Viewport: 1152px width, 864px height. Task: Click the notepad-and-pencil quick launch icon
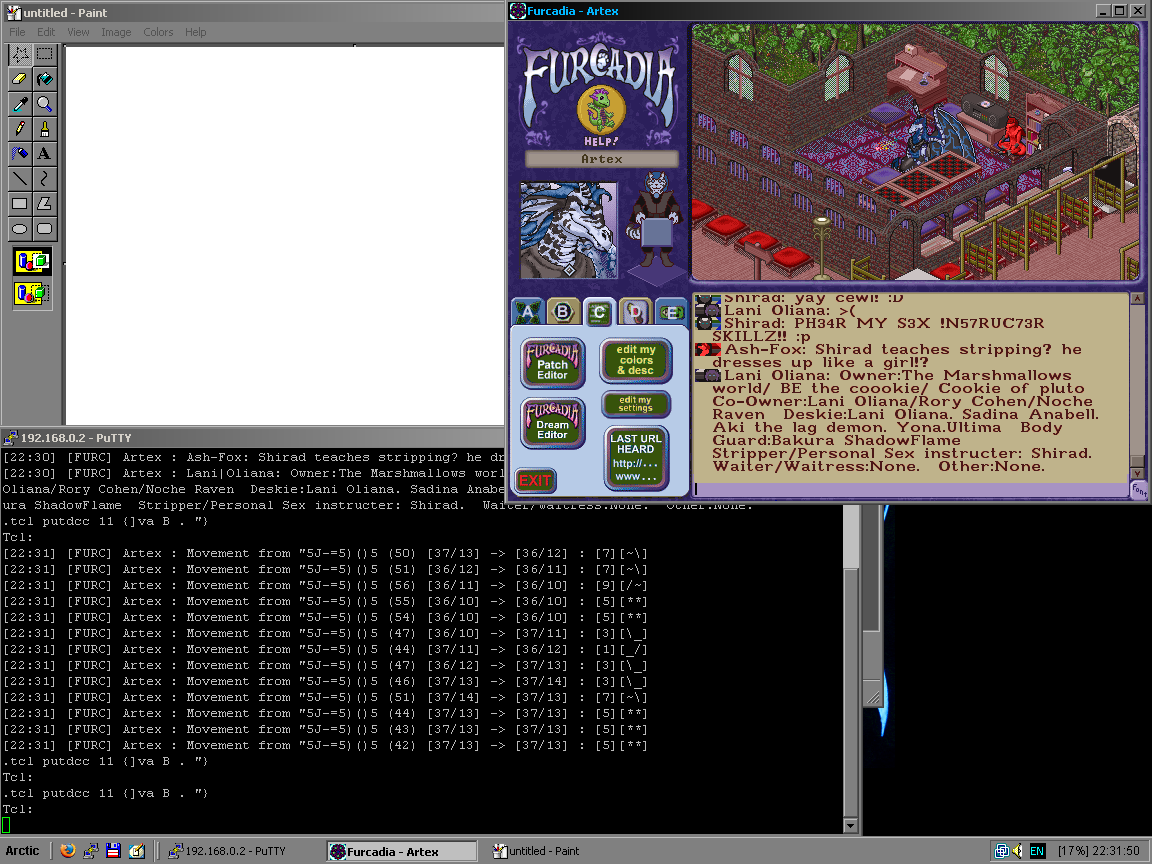137,851
